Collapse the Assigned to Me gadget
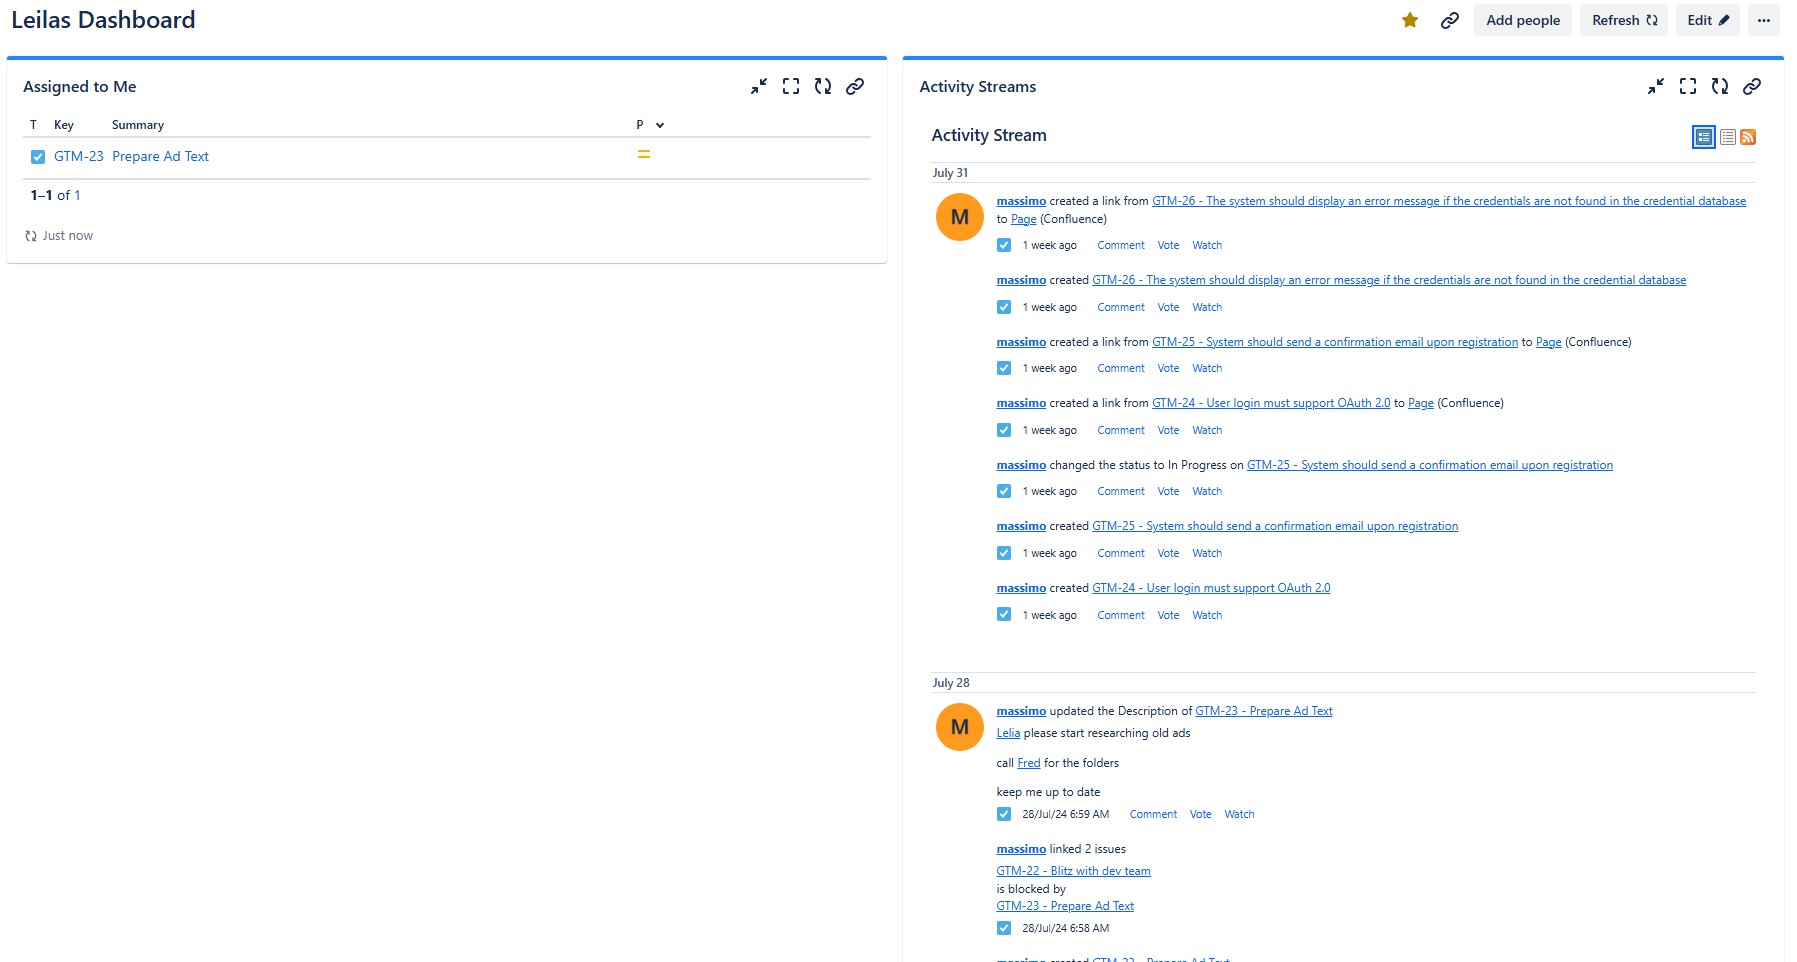The height and width of the screenshot is (962, 1797). (759, 87)
